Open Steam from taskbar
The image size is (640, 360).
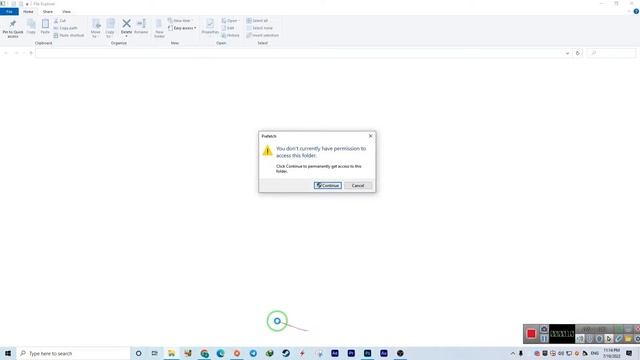pyautogui.click(x=286, y=353)
